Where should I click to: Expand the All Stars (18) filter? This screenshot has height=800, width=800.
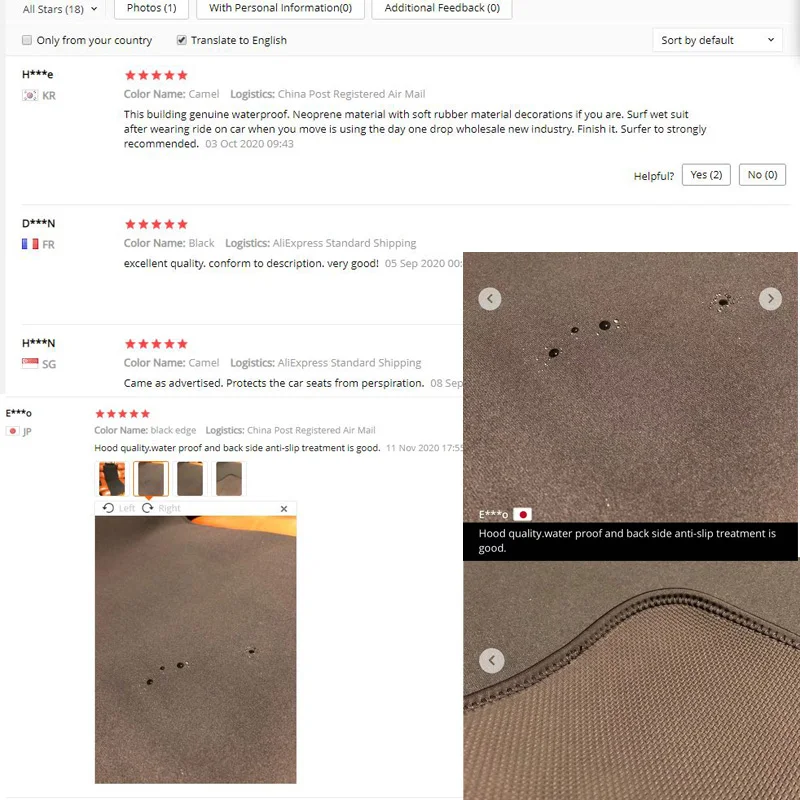pyautogui.click(x=60, y=9)
